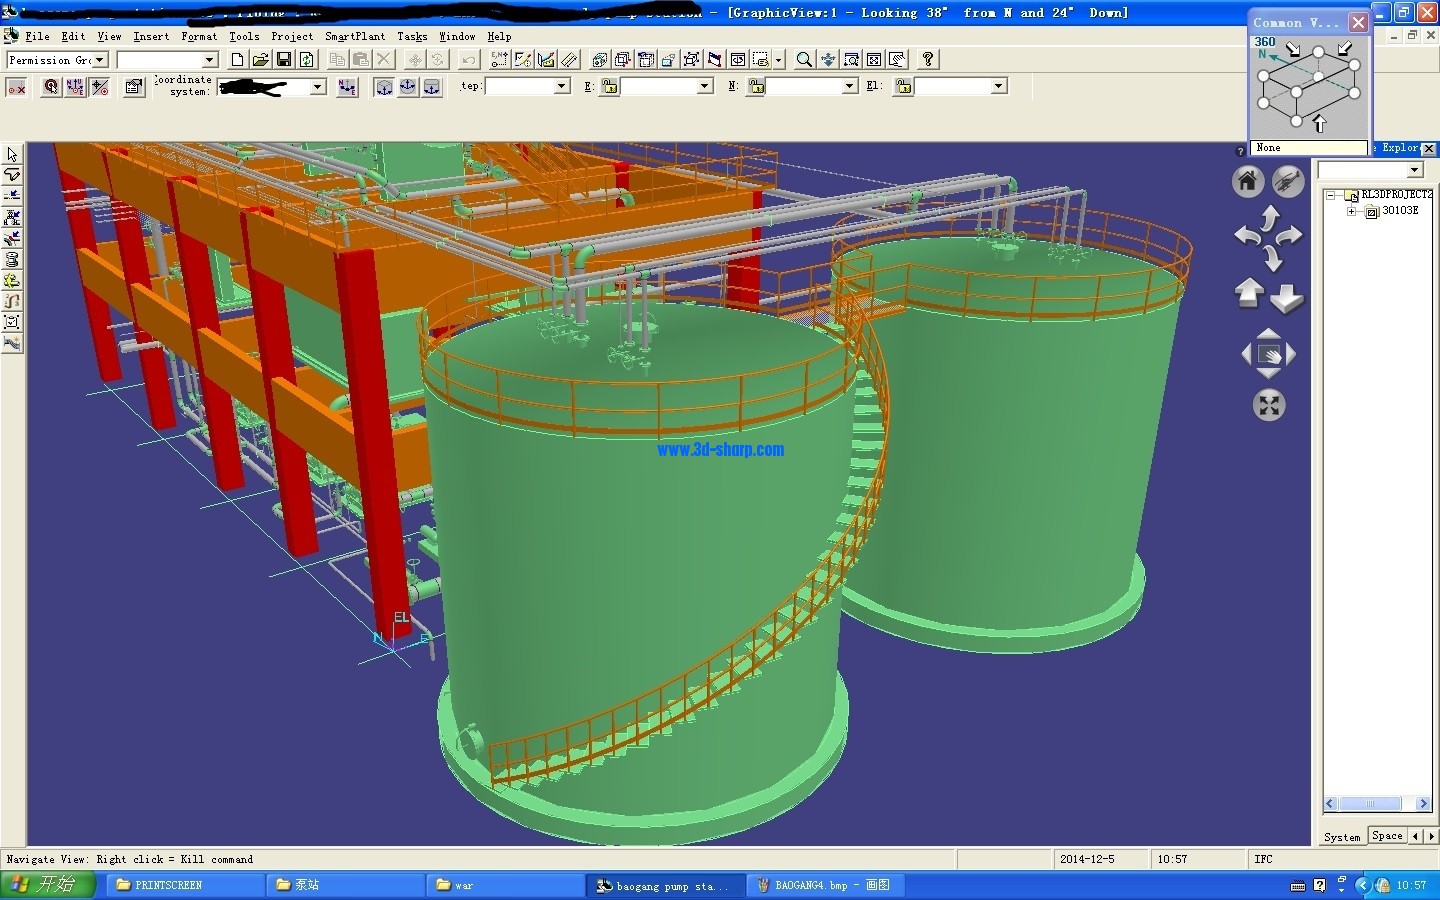This screenshot has height=900, width=1440.
Task: Toggle the El elevation lock
Action: (903, 87)
